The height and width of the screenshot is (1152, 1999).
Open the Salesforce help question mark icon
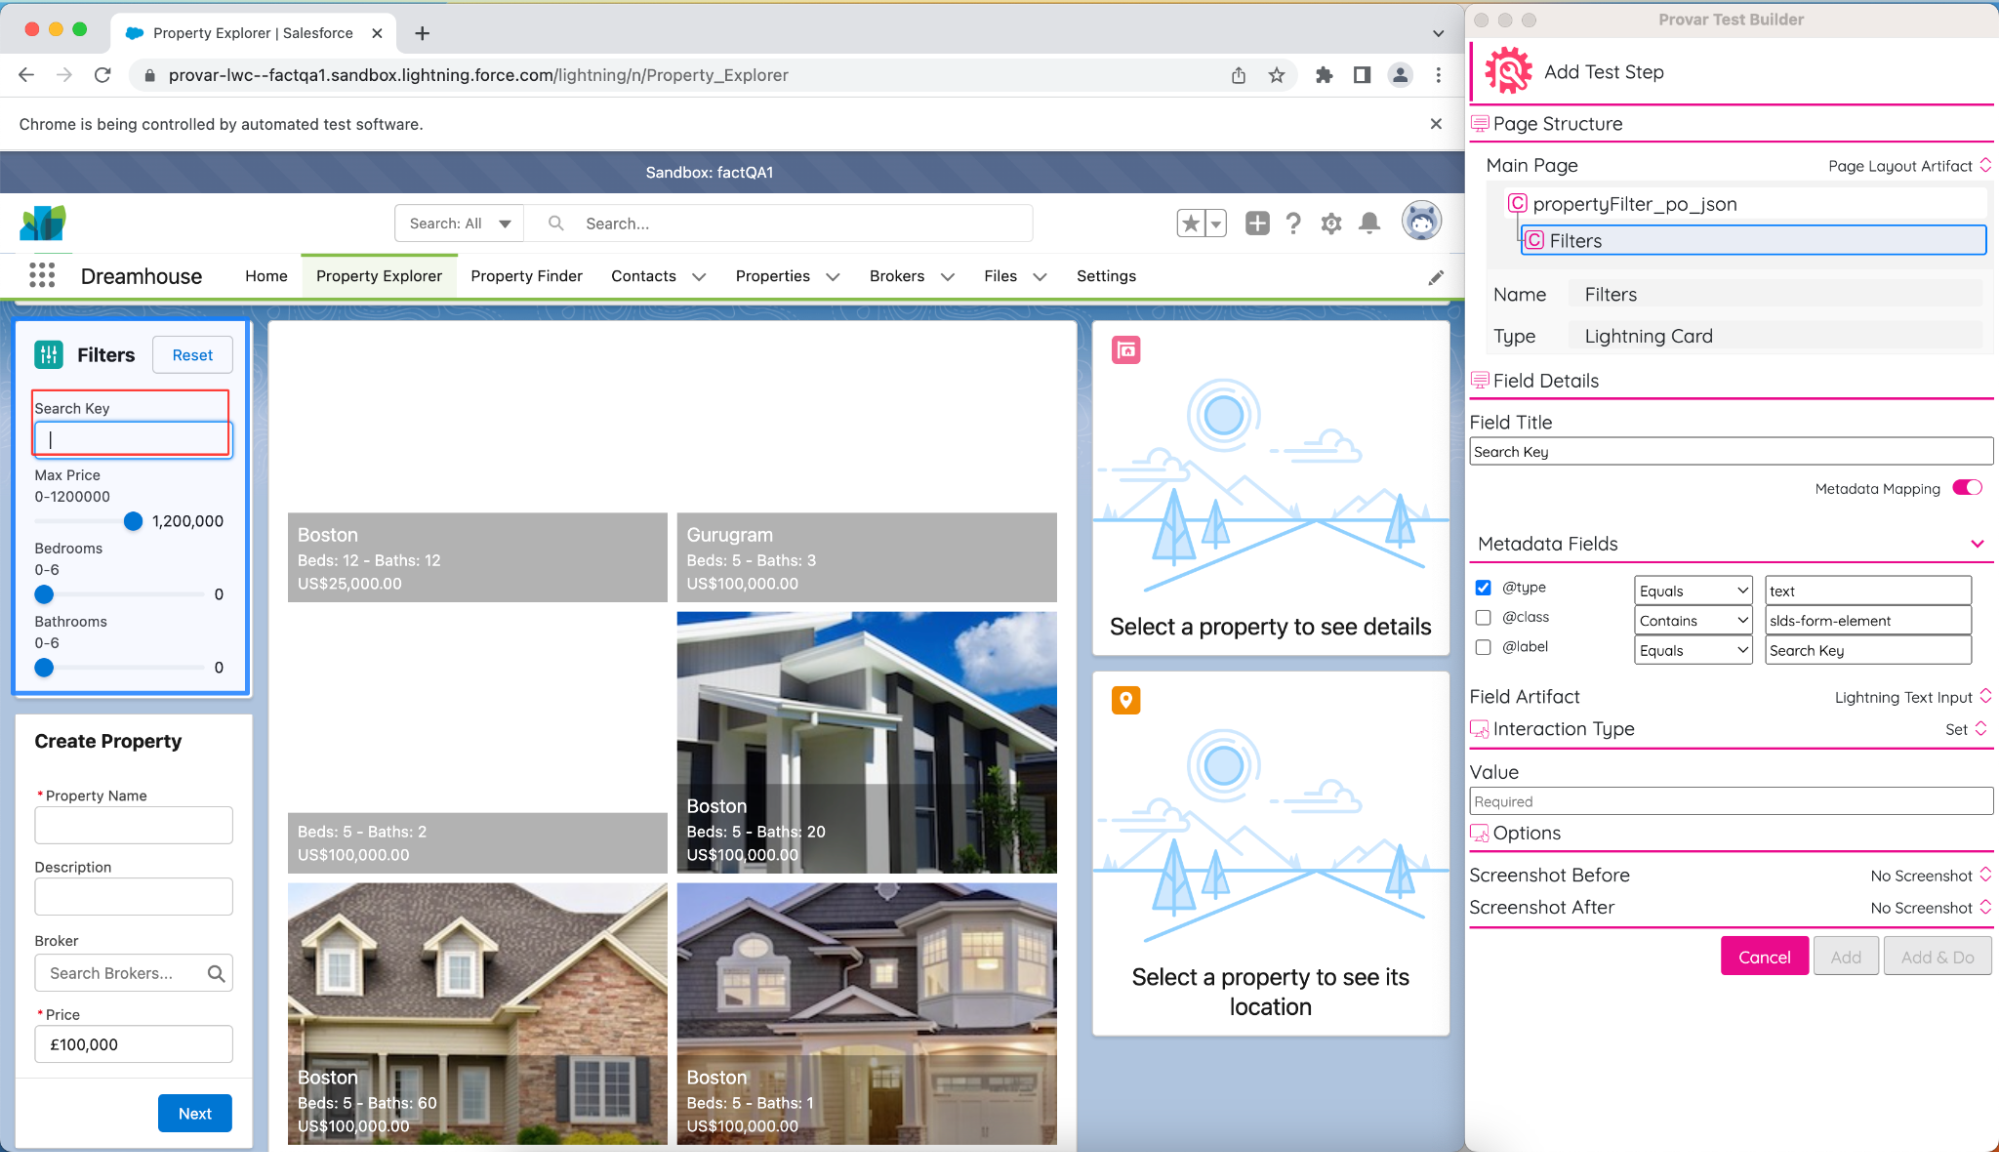click(x=1293, y=223)
